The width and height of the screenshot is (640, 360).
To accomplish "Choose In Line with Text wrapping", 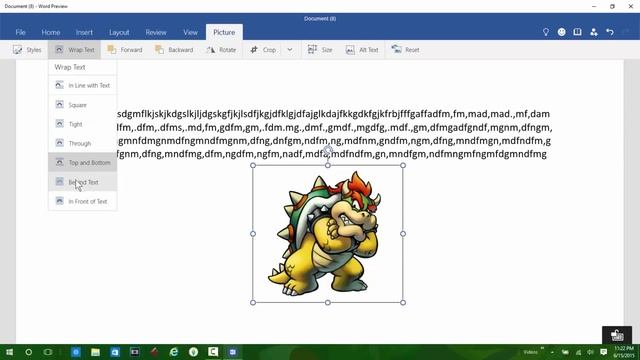I will (x=82, y=85).
